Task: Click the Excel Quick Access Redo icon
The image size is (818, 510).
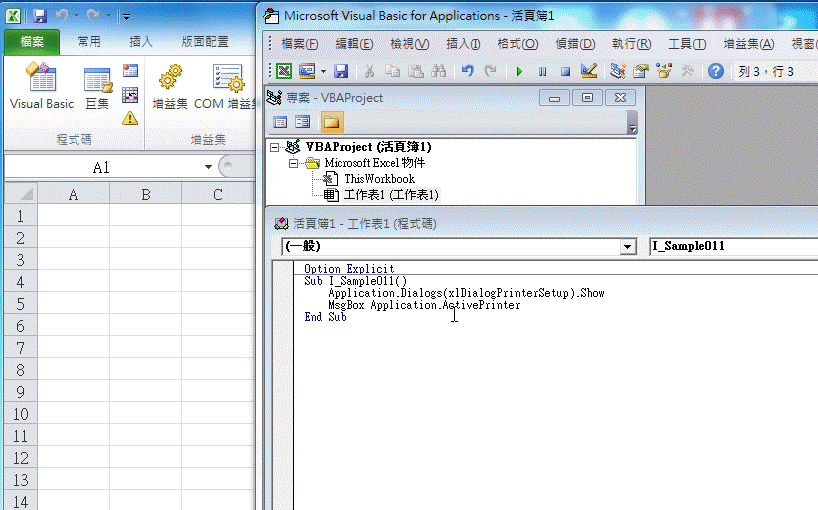Action: pos(93,16)
